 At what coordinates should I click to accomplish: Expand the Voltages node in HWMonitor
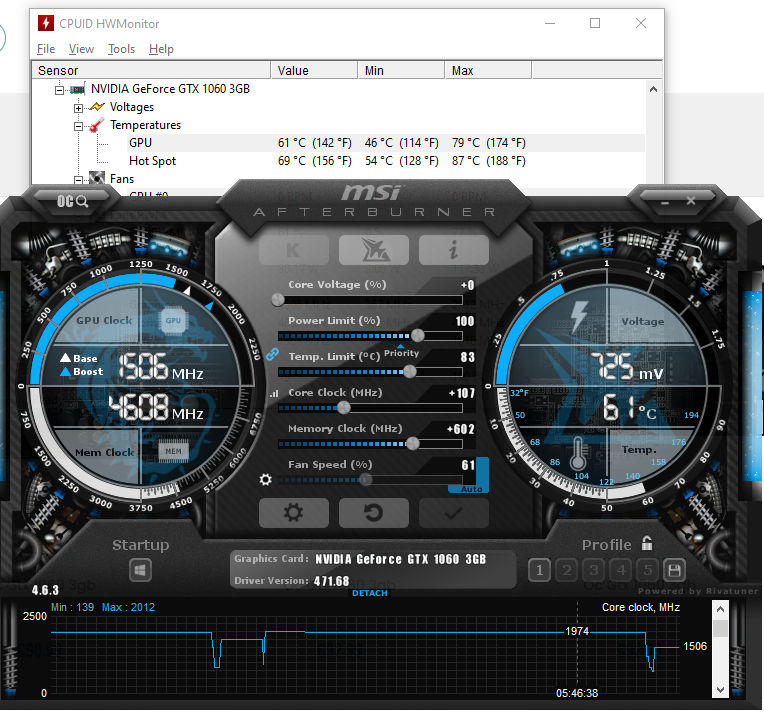[78, 108]
